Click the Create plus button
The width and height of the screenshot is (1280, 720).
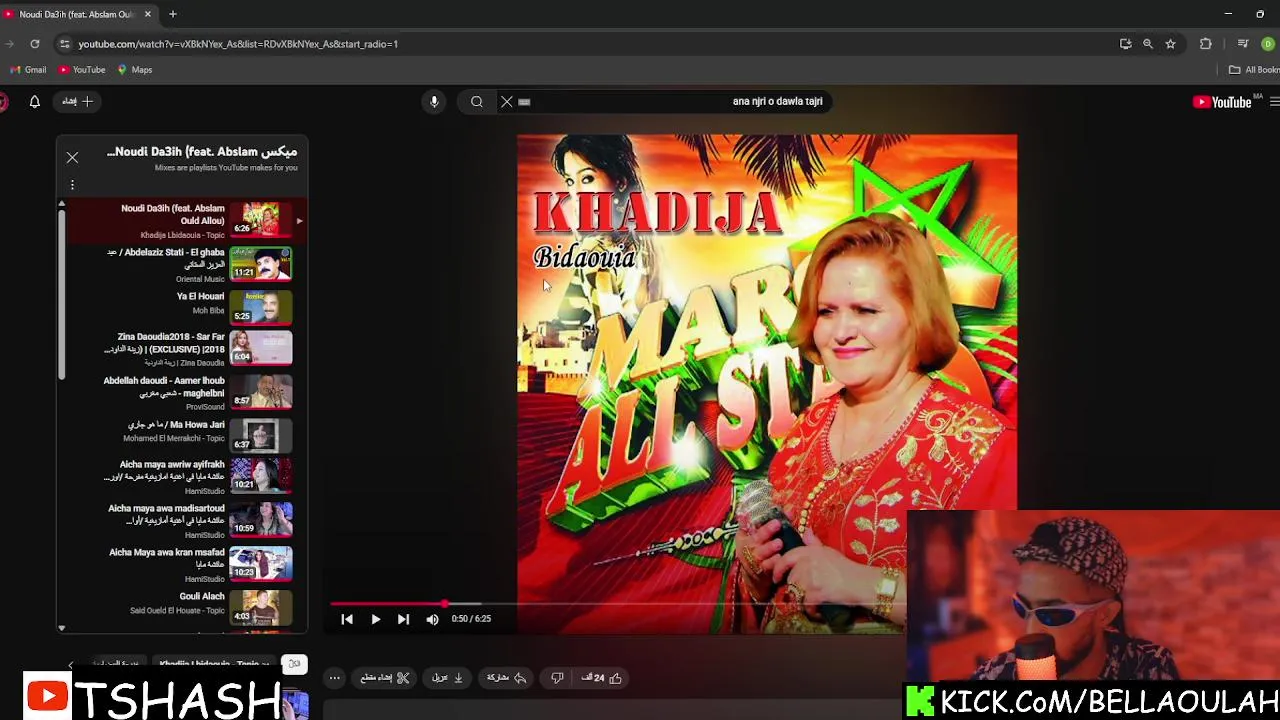click(77, 101)
